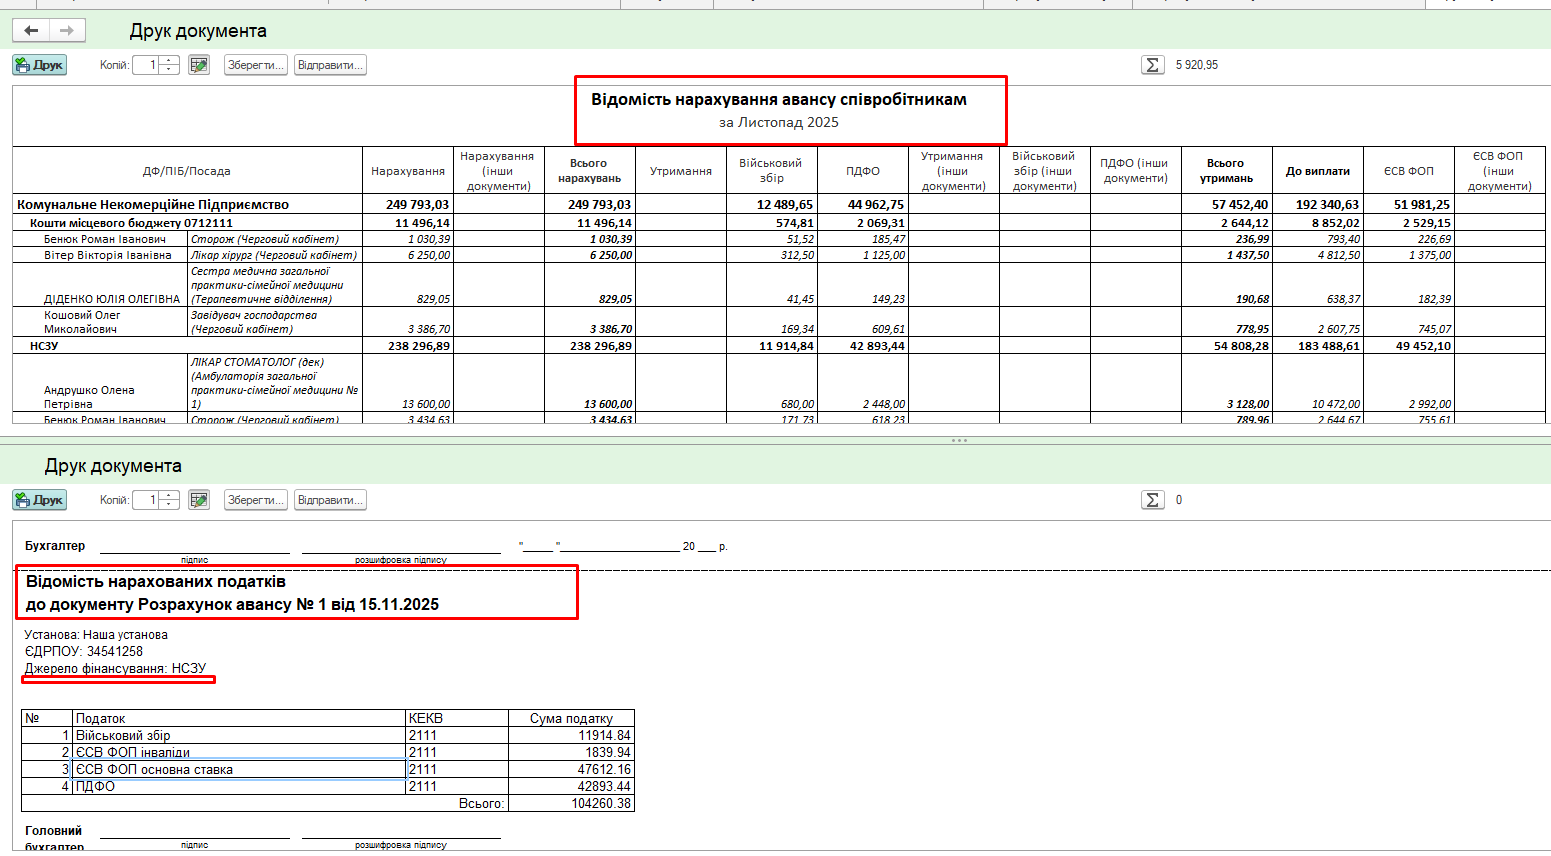Toggle edit mode icon in the top panel

[x=199, y=65]
